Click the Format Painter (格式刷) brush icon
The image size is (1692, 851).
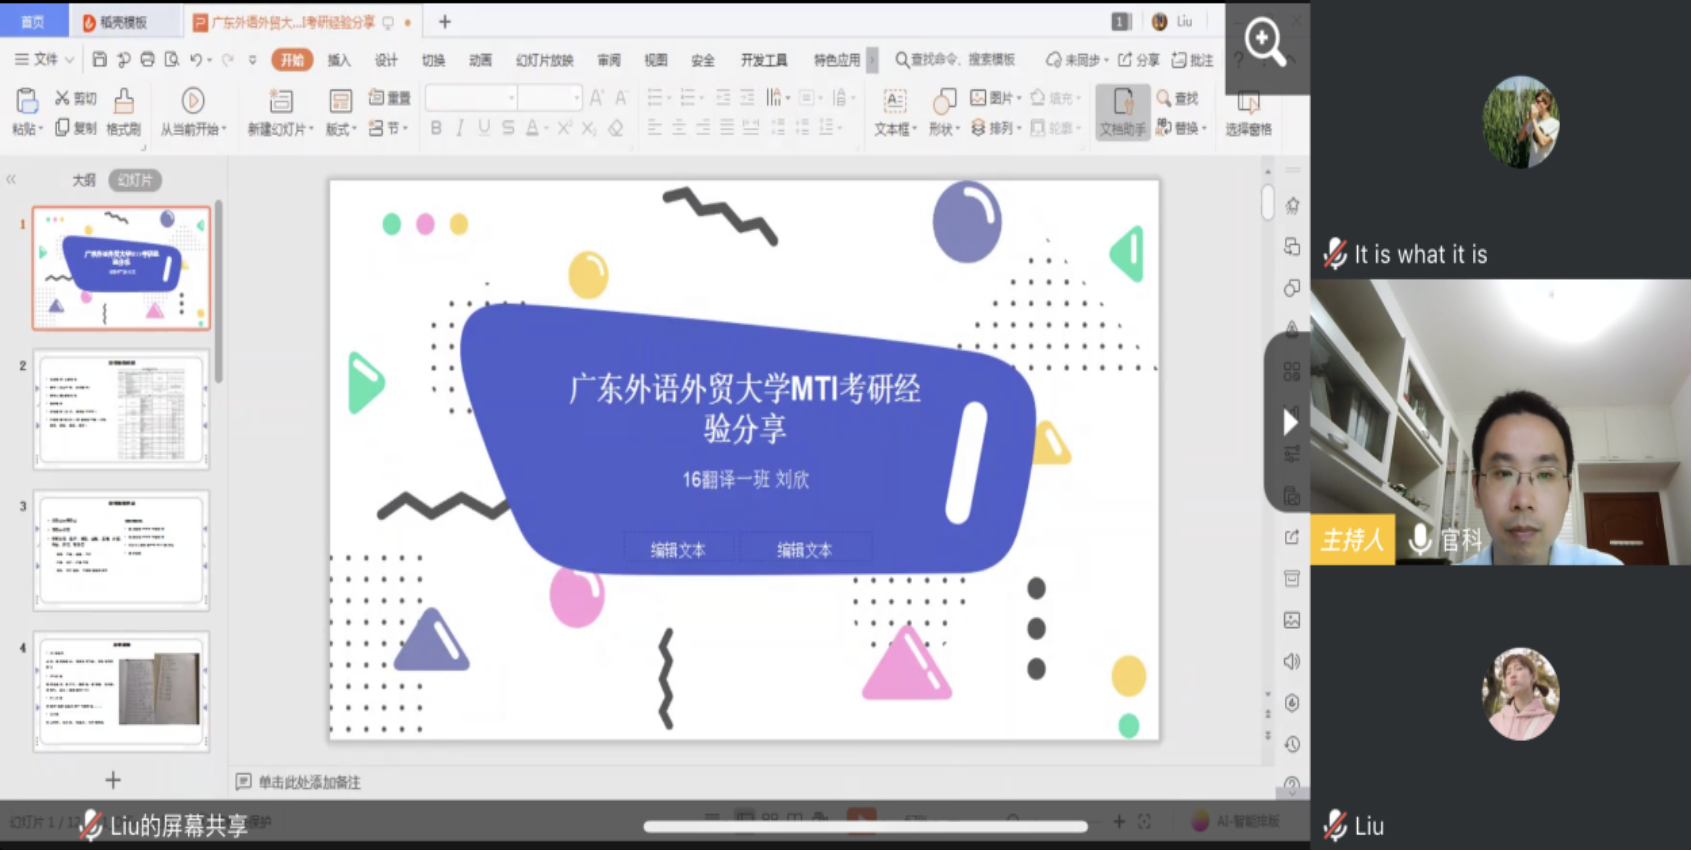(x=124, y=101)
